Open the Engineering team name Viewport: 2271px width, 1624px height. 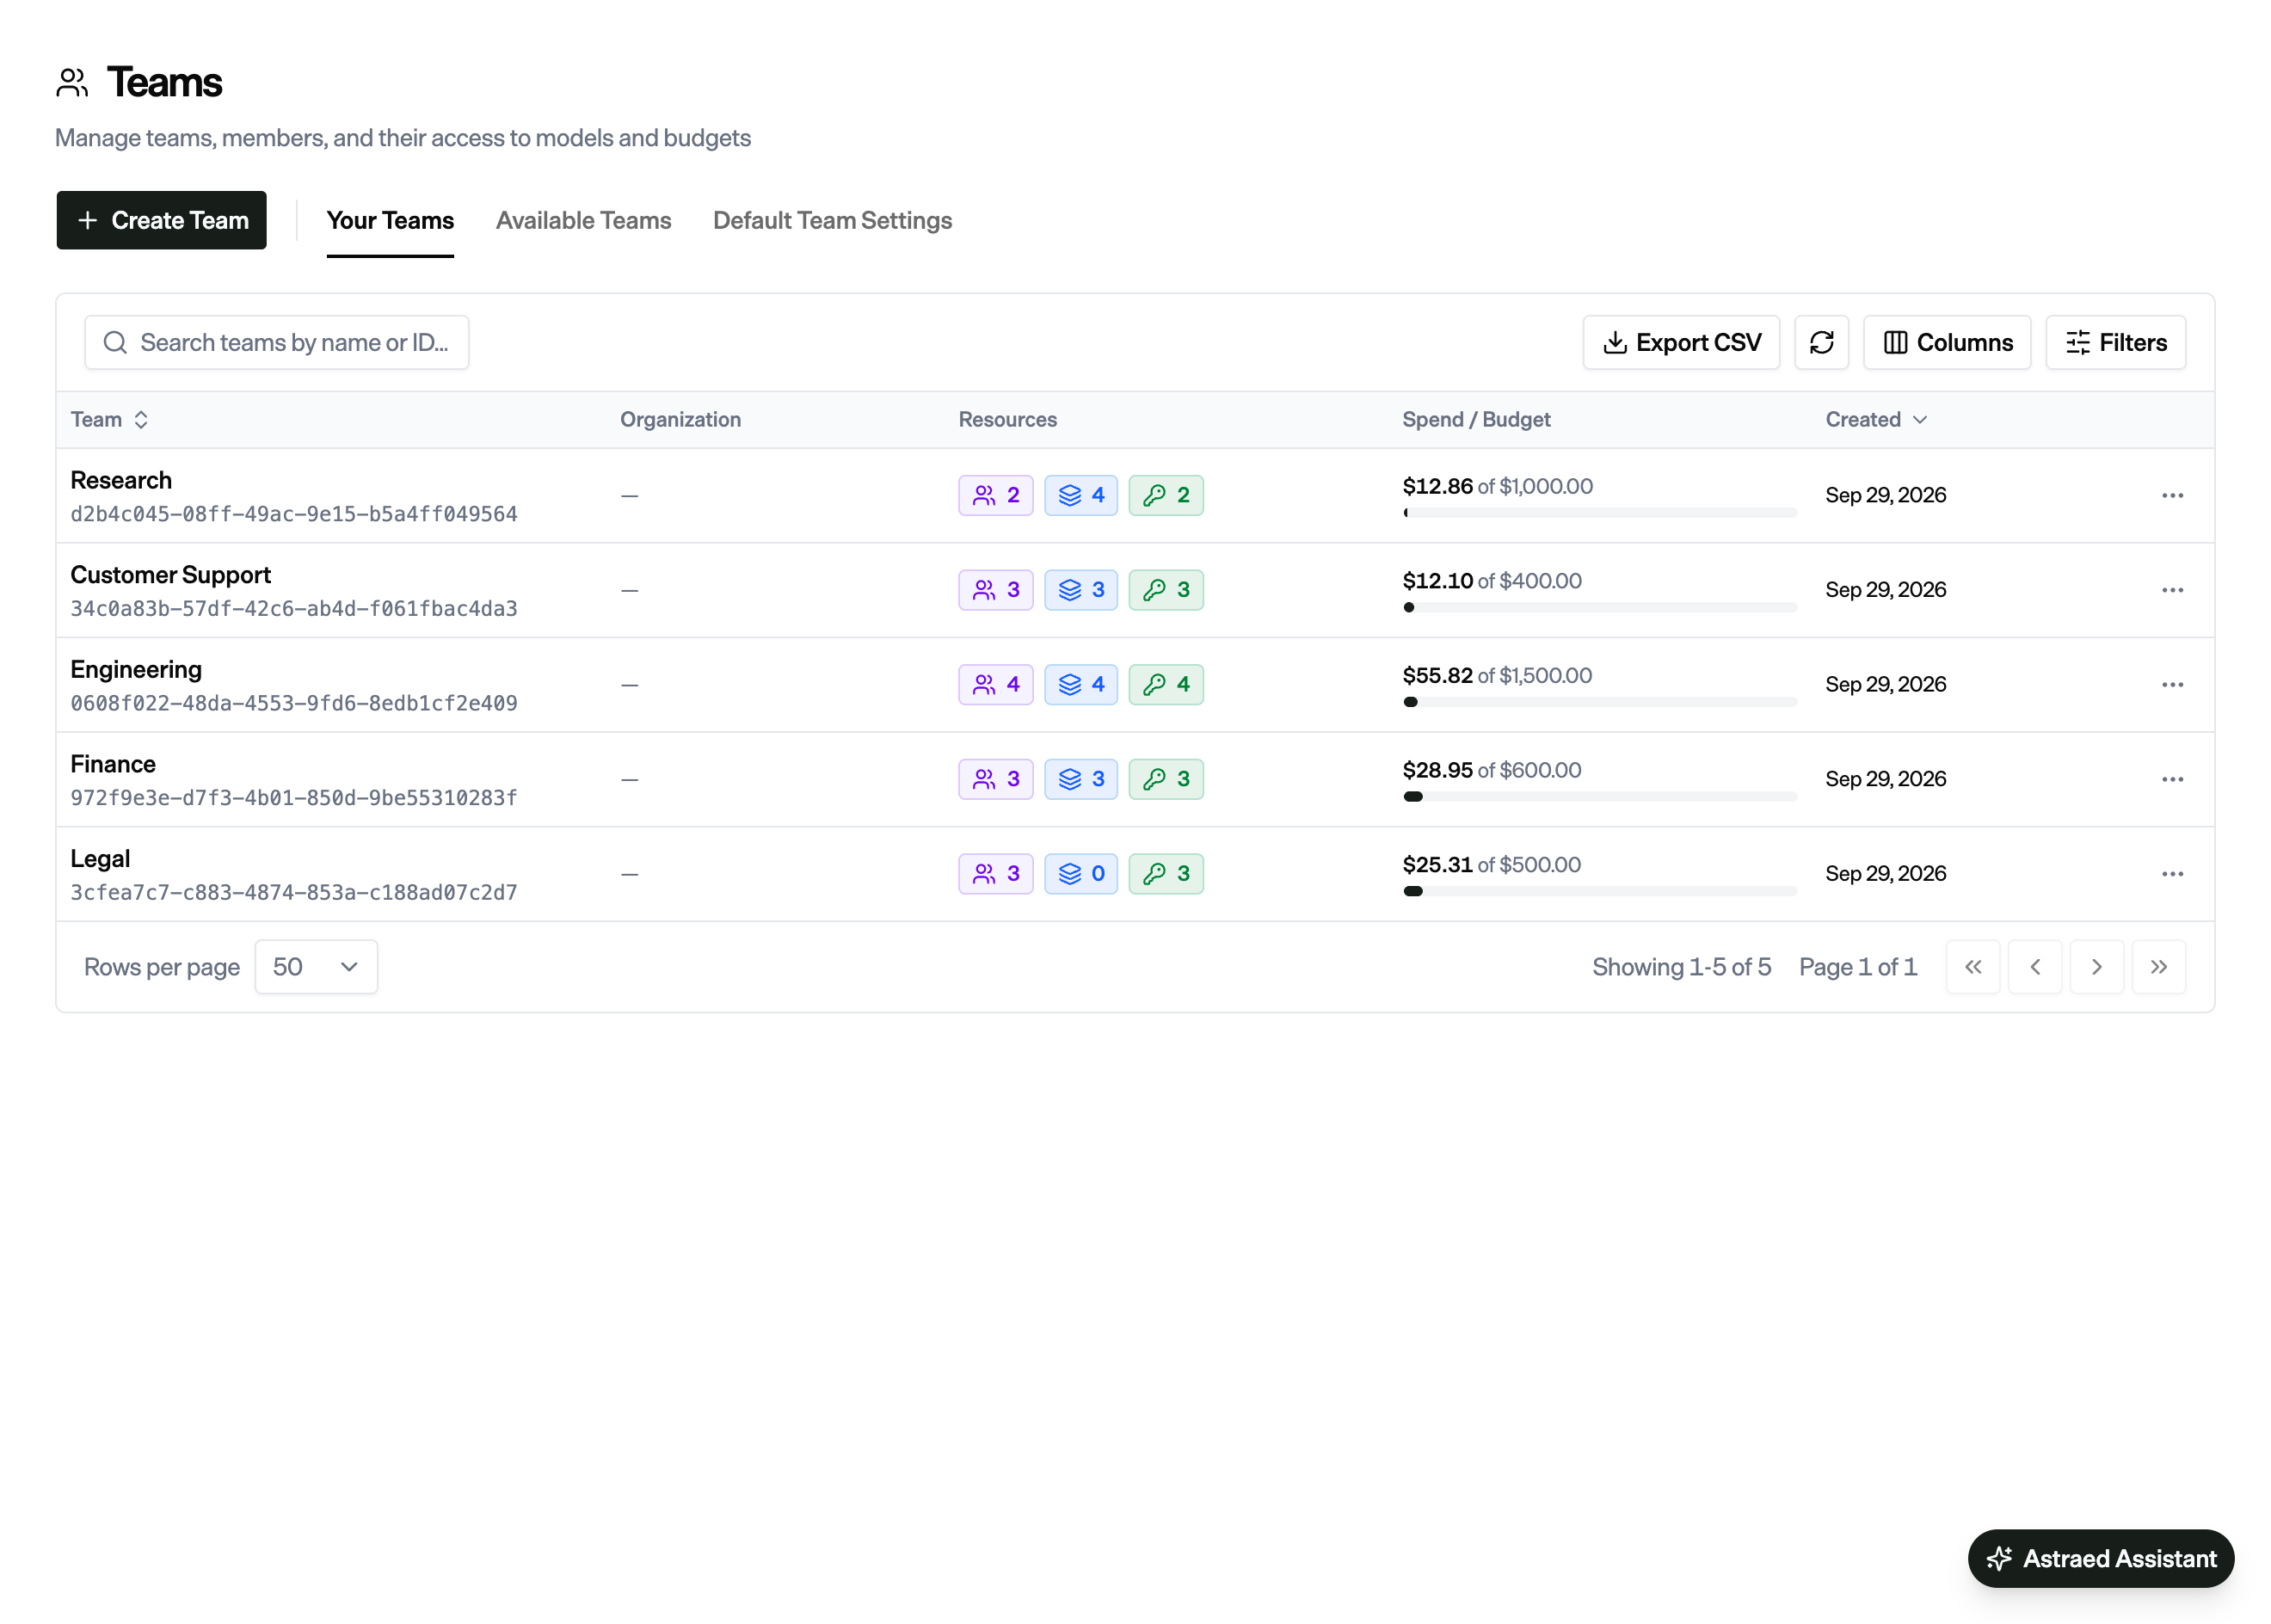pos(136,670)
